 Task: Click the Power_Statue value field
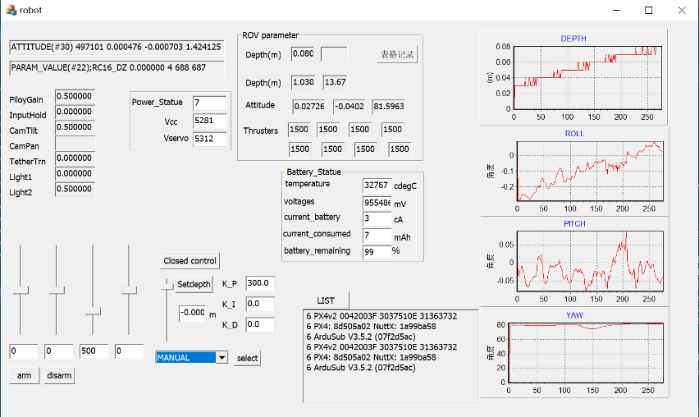pos(210,103)
